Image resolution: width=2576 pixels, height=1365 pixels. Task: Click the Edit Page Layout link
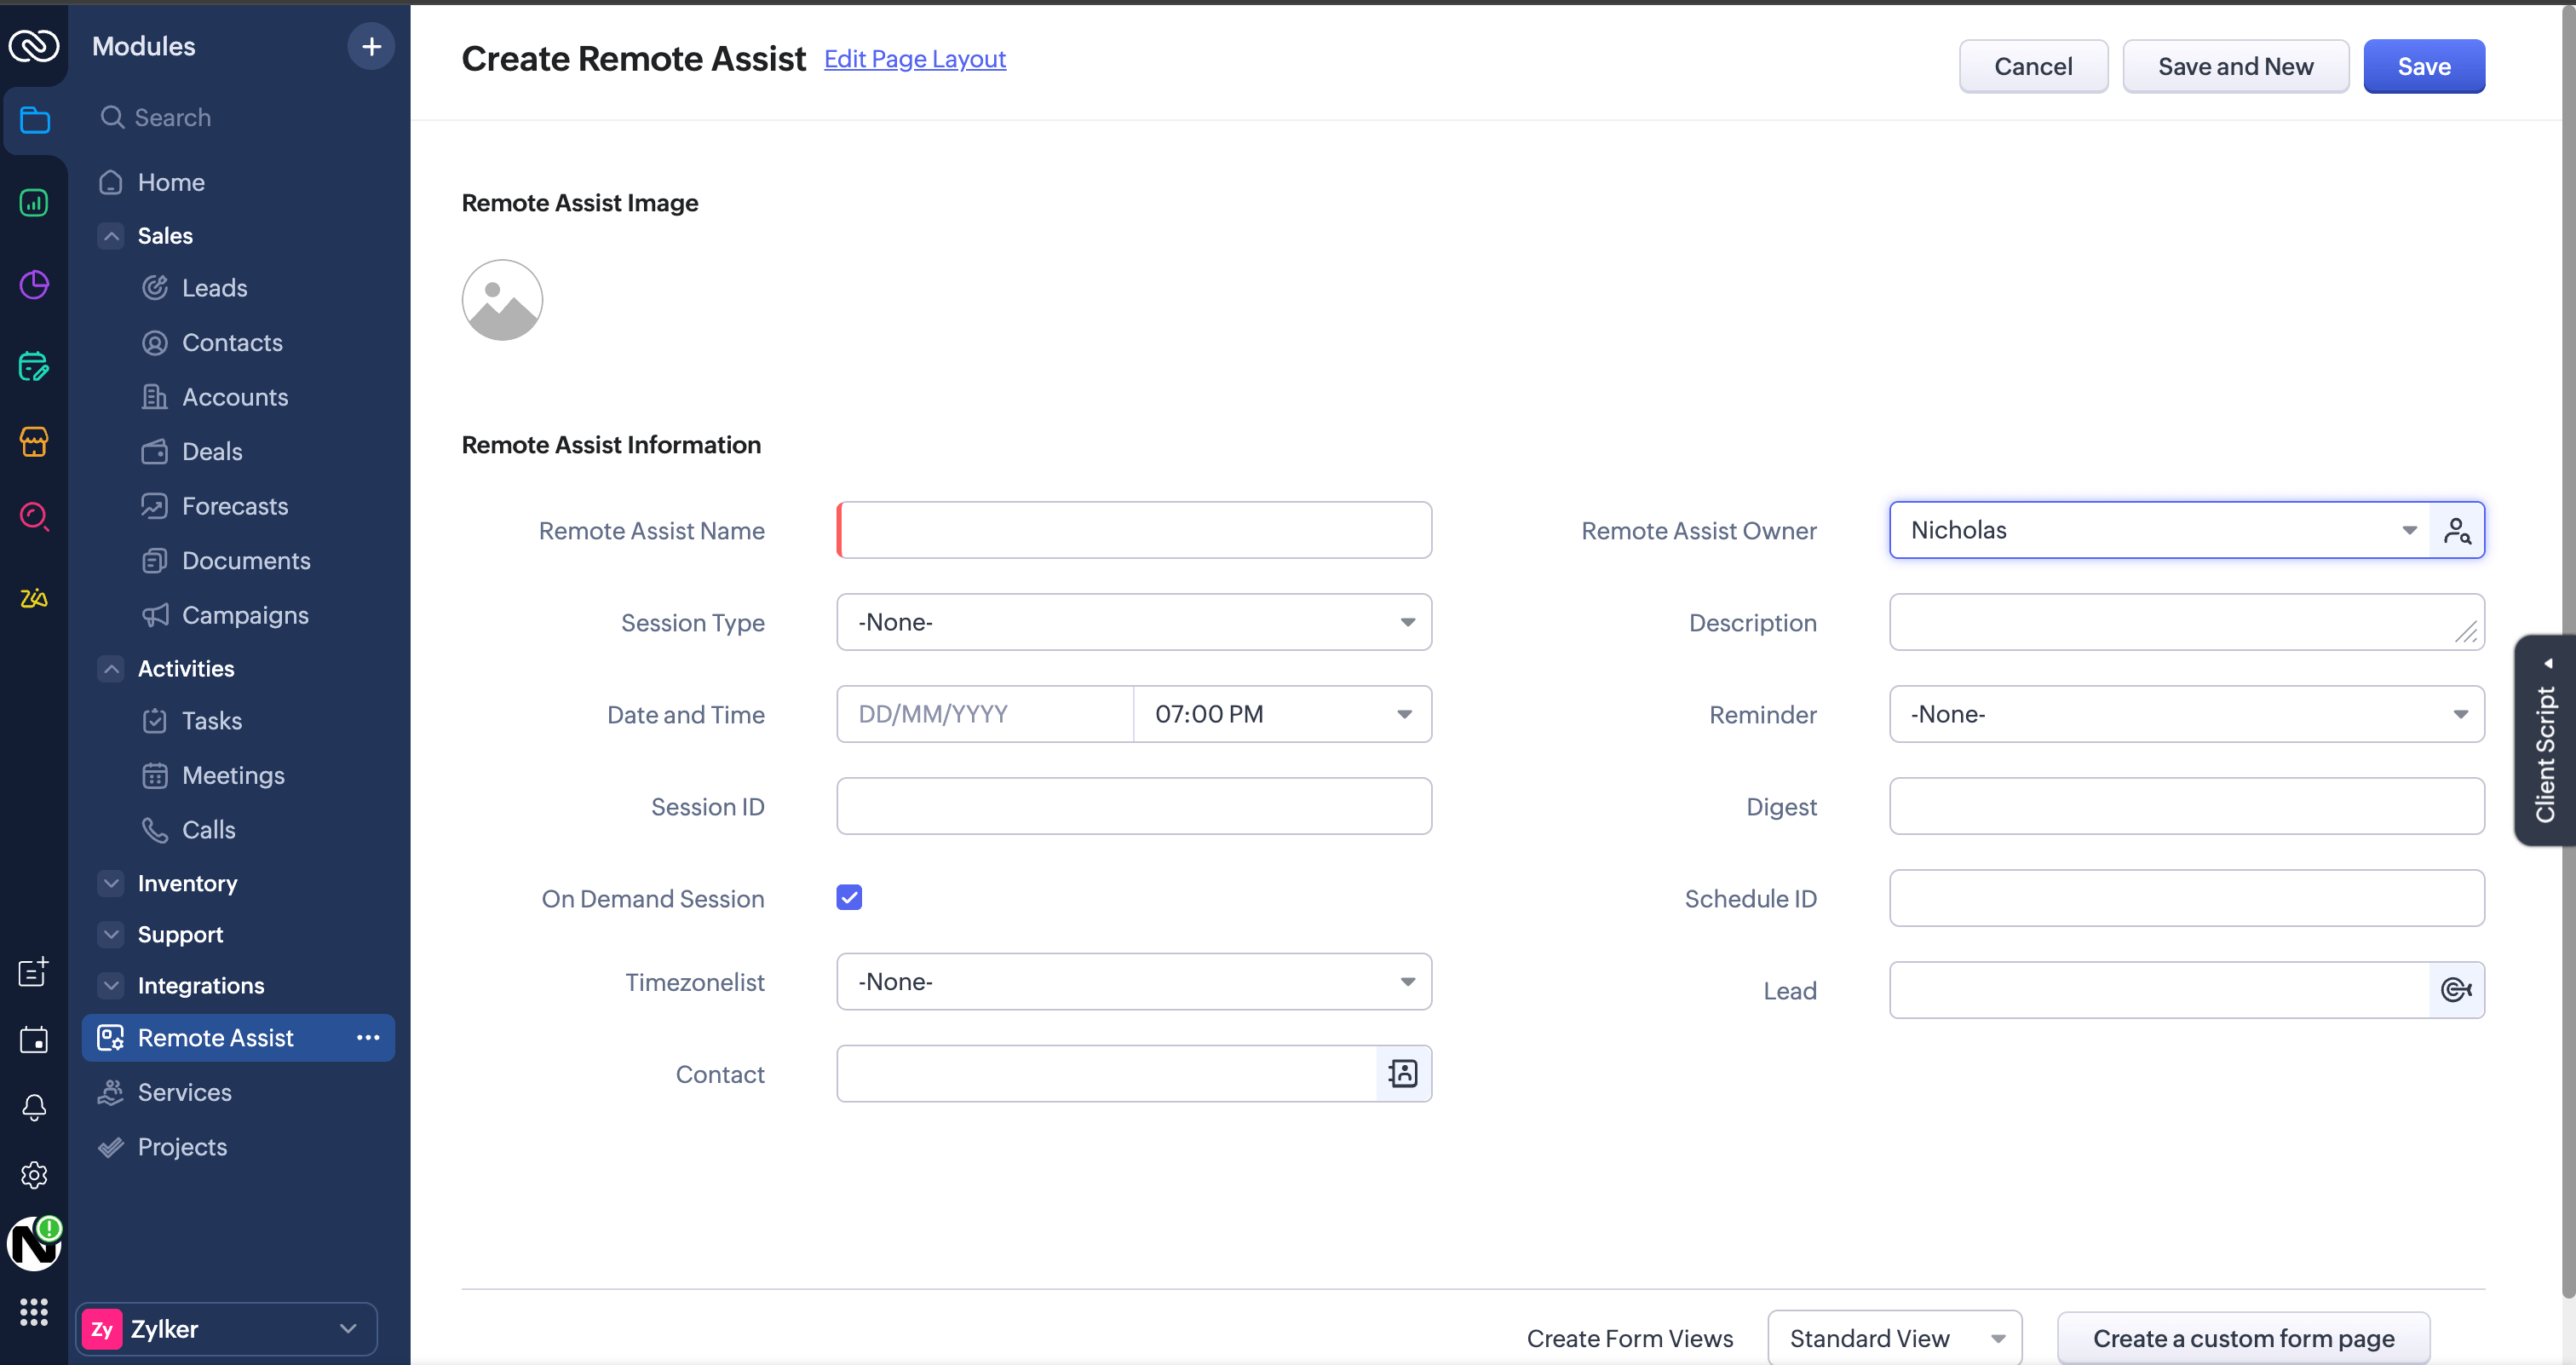(x=914, y=59)
